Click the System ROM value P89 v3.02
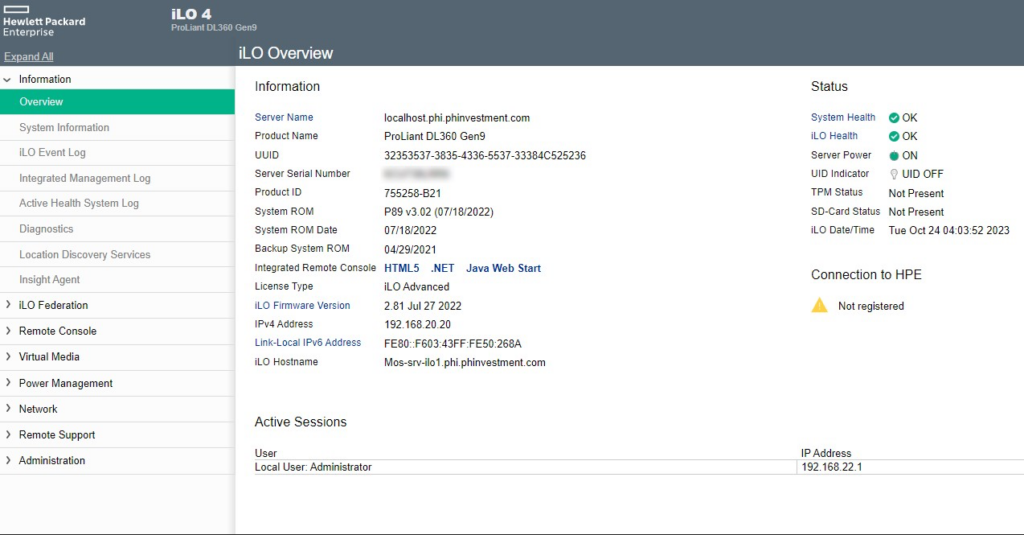Screen dimensions: 1024x535 pos(438,212)
